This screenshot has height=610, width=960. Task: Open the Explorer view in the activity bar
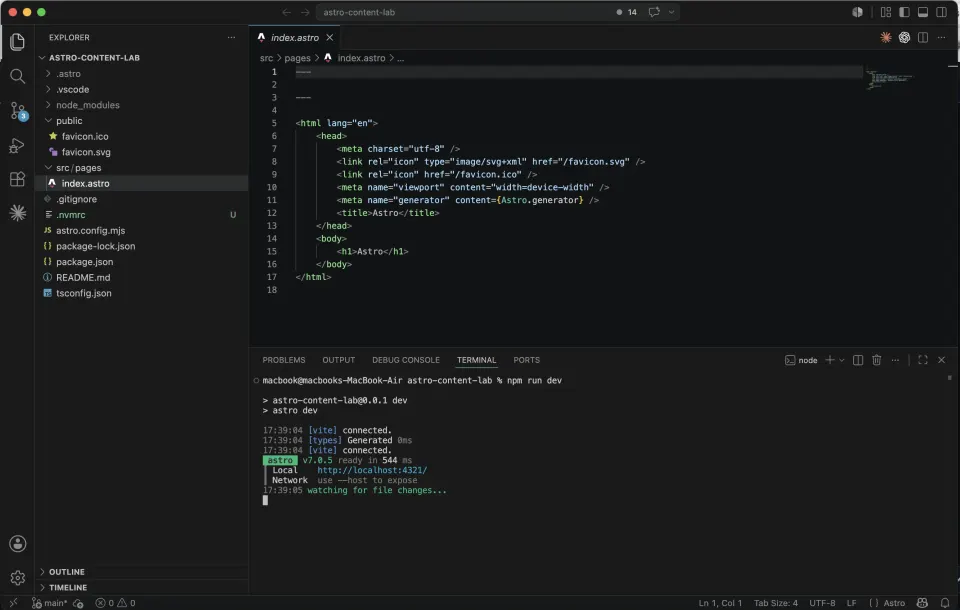click(17, 42)
